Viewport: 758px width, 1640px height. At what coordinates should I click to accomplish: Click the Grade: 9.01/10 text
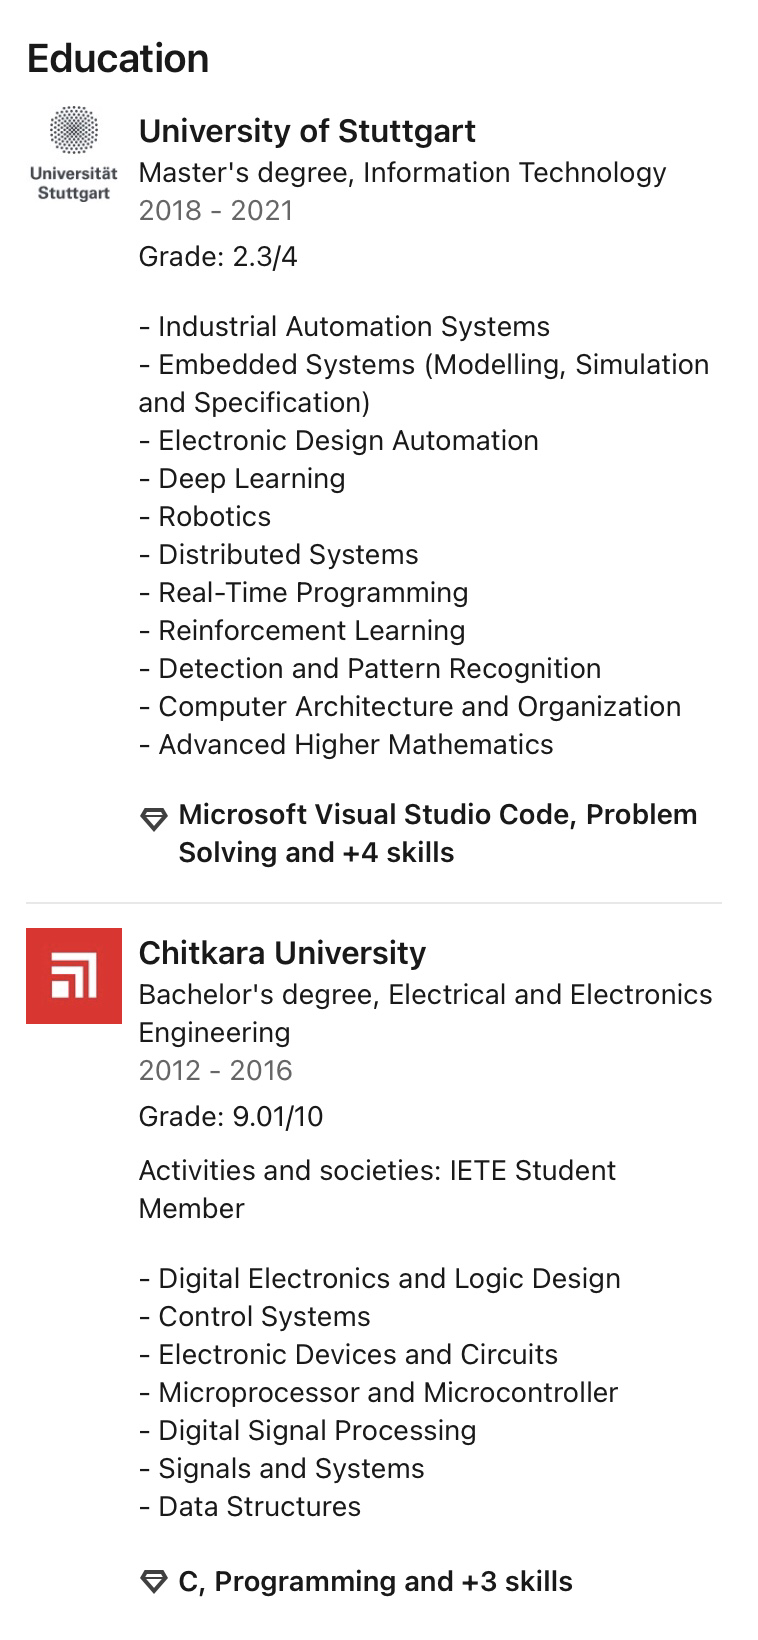[231, 1116]
